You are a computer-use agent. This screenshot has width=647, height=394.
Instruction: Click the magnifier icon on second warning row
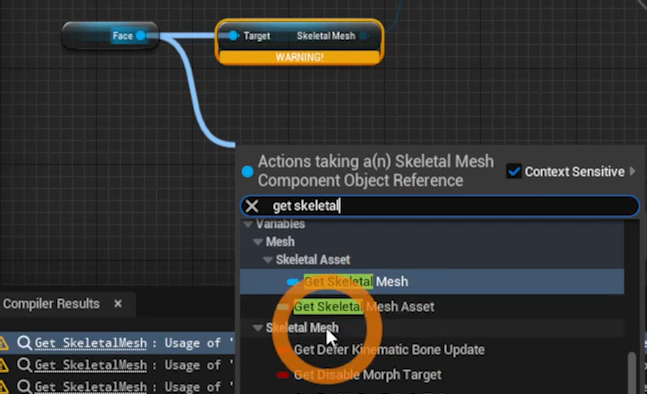24,365
